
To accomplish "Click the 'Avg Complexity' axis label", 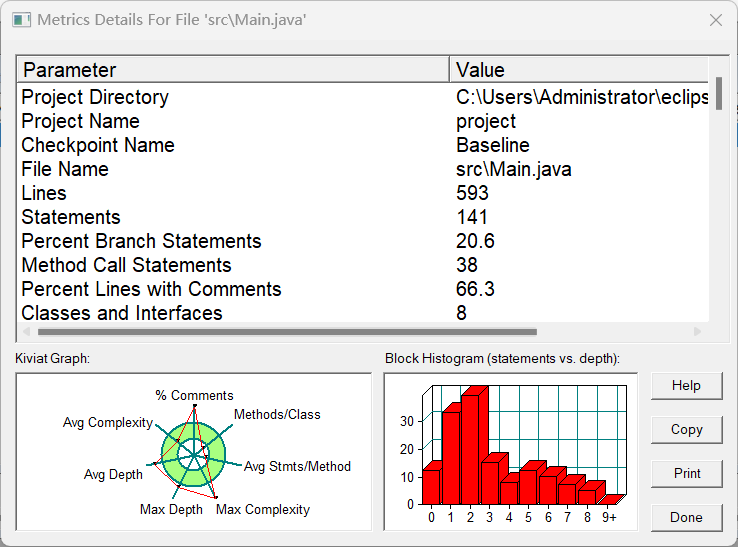I will (108, 423).
